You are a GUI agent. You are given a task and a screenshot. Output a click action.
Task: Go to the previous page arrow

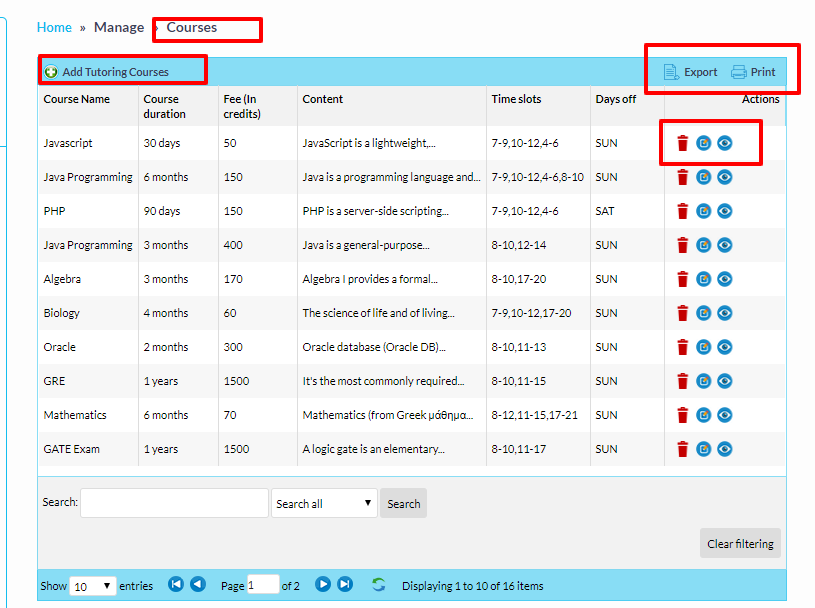pyautogui.click(x=198, y=585)
